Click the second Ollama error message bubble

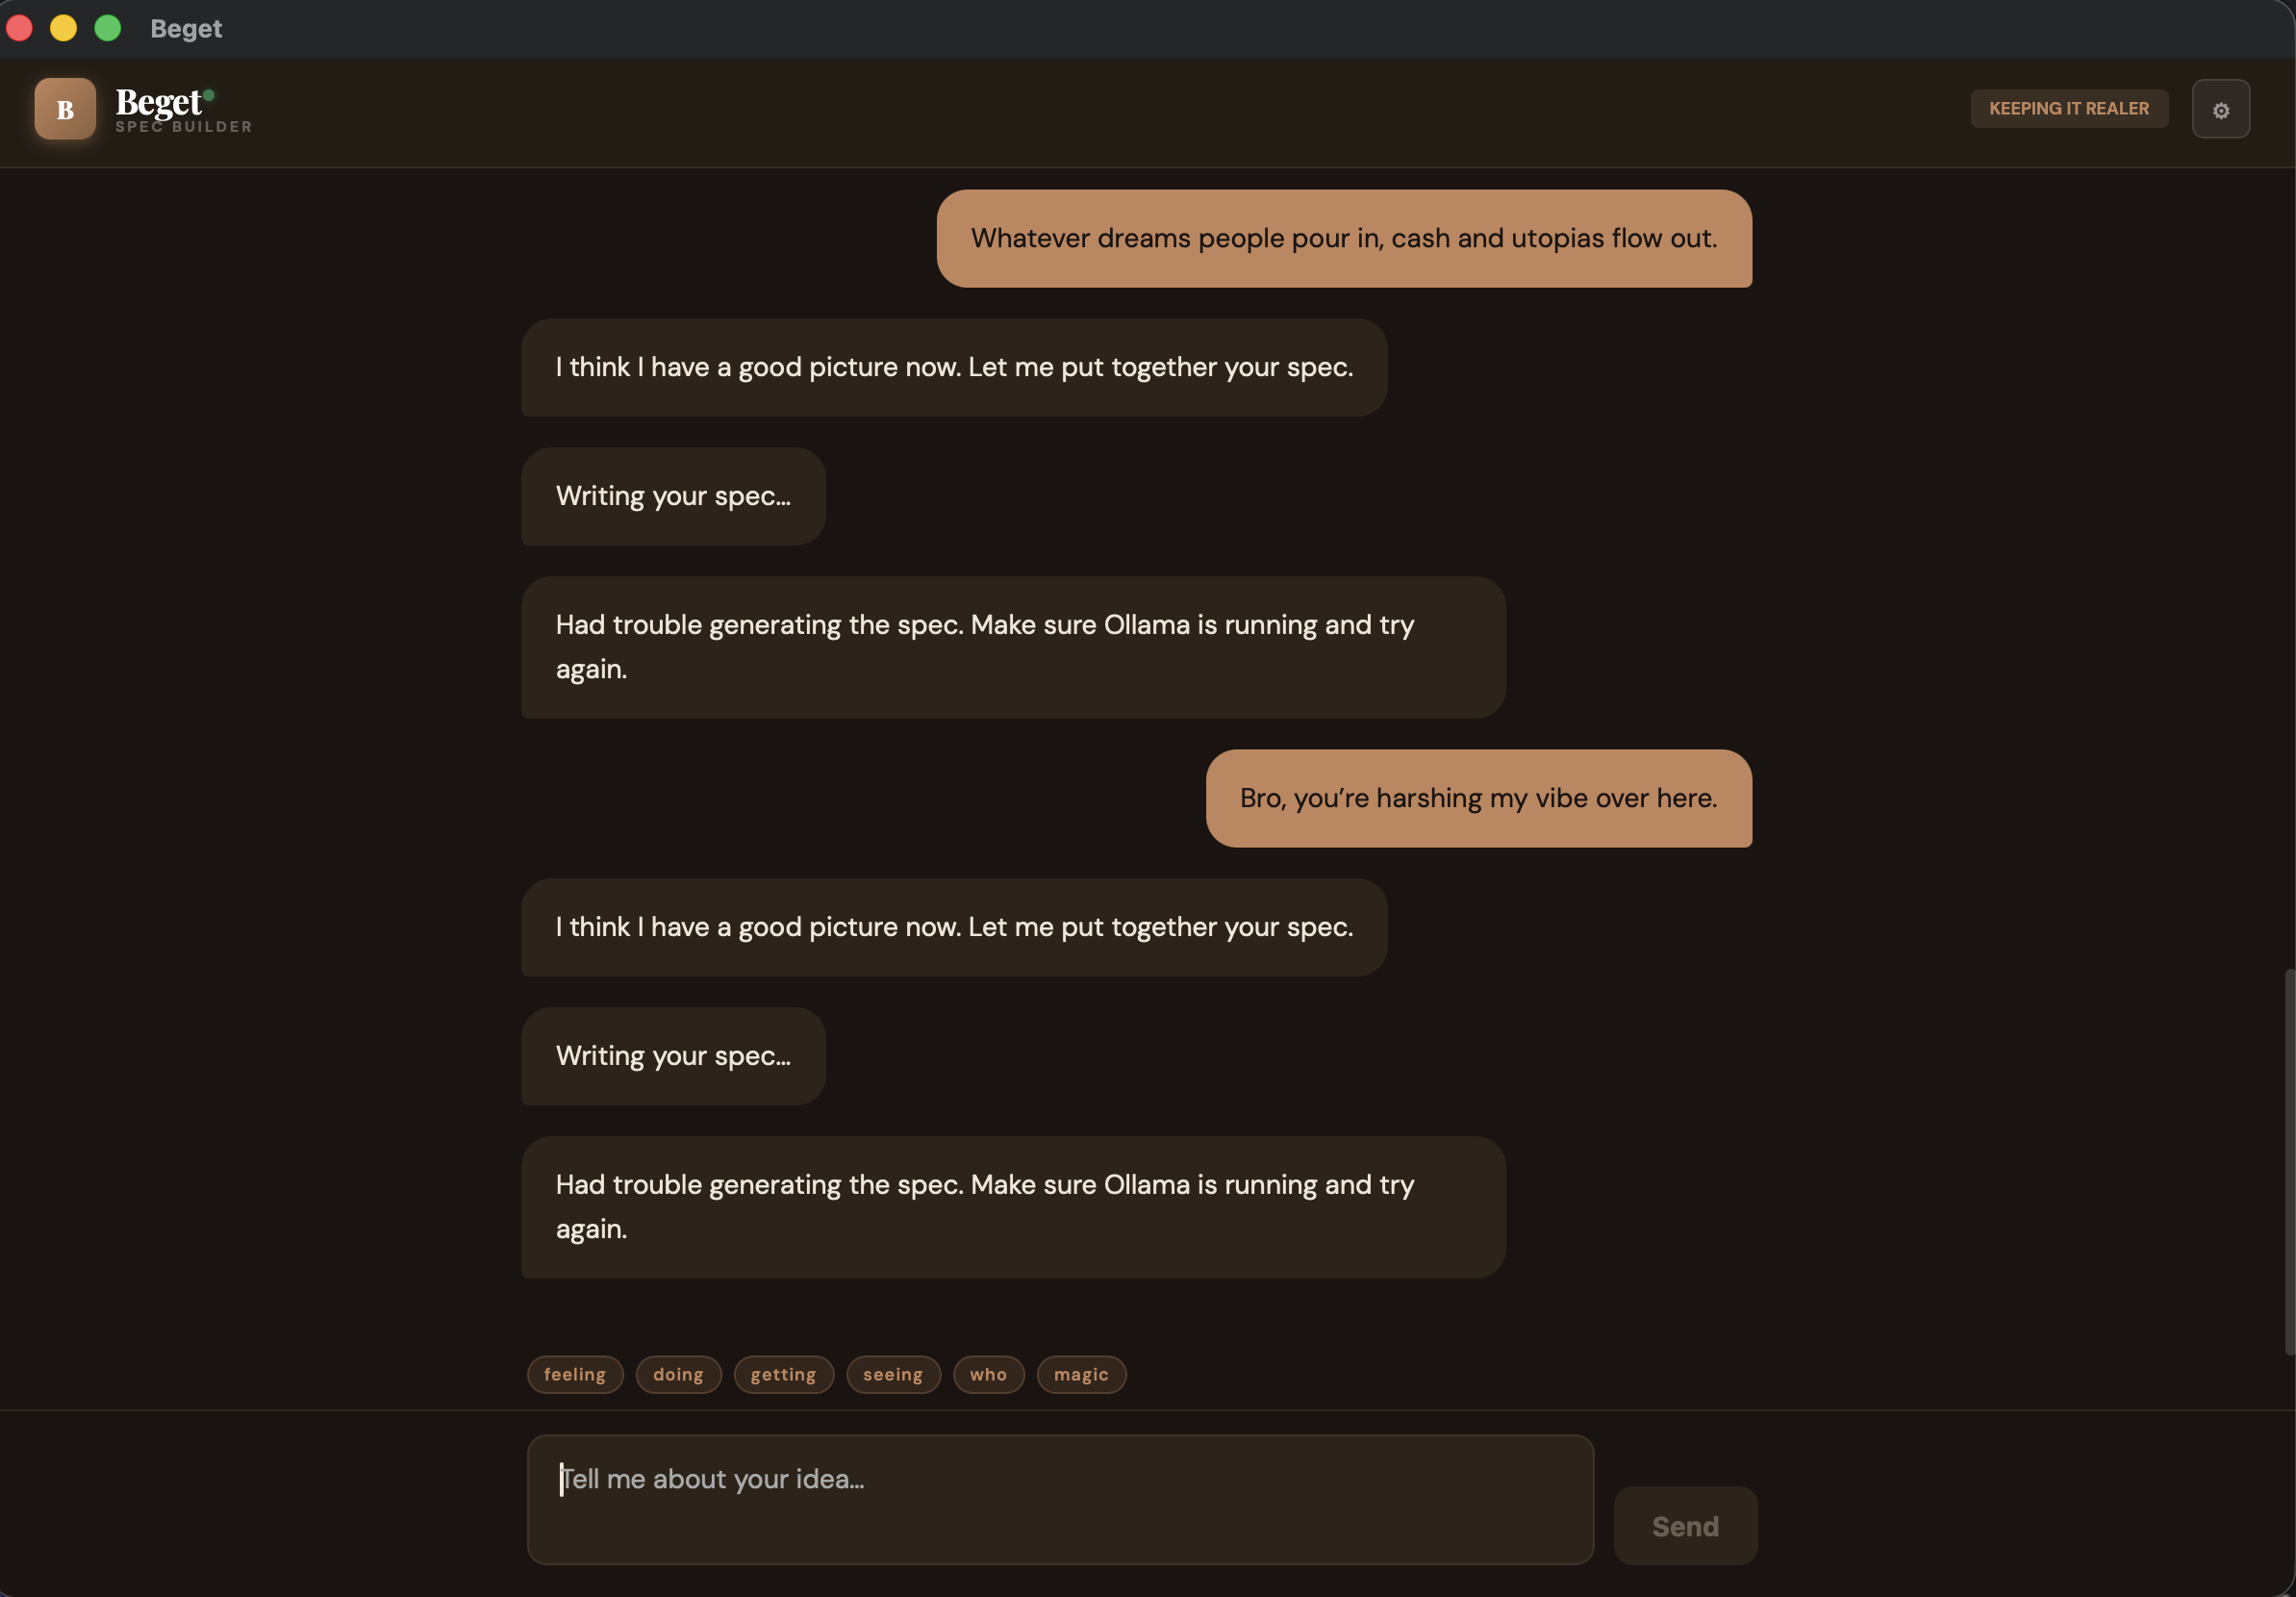click(1012, 1206)
